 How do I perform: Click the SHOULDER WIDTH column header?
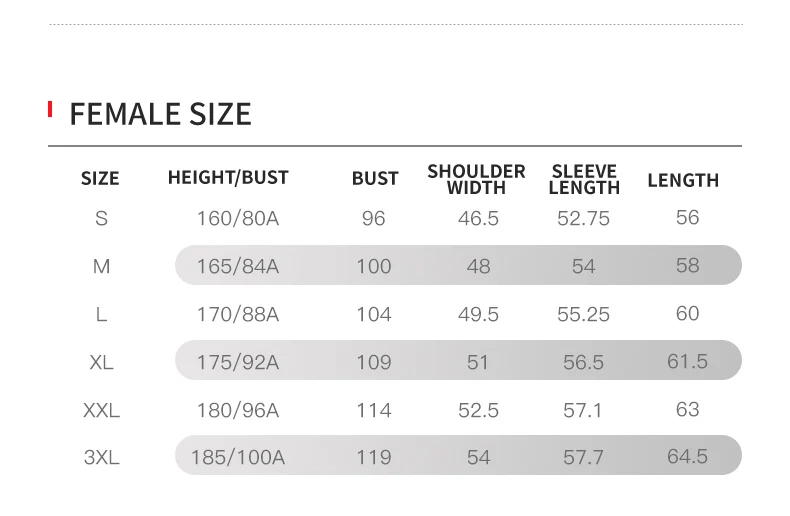pyautogui.click(x=476, y=179)
